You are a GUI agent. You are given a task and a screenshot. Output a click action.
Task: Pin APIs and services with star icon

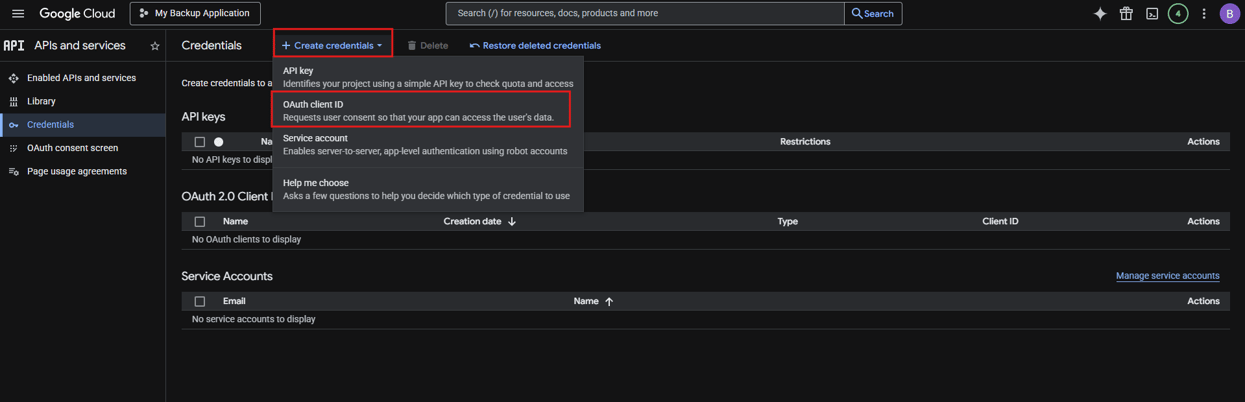[x=155, y=46]
